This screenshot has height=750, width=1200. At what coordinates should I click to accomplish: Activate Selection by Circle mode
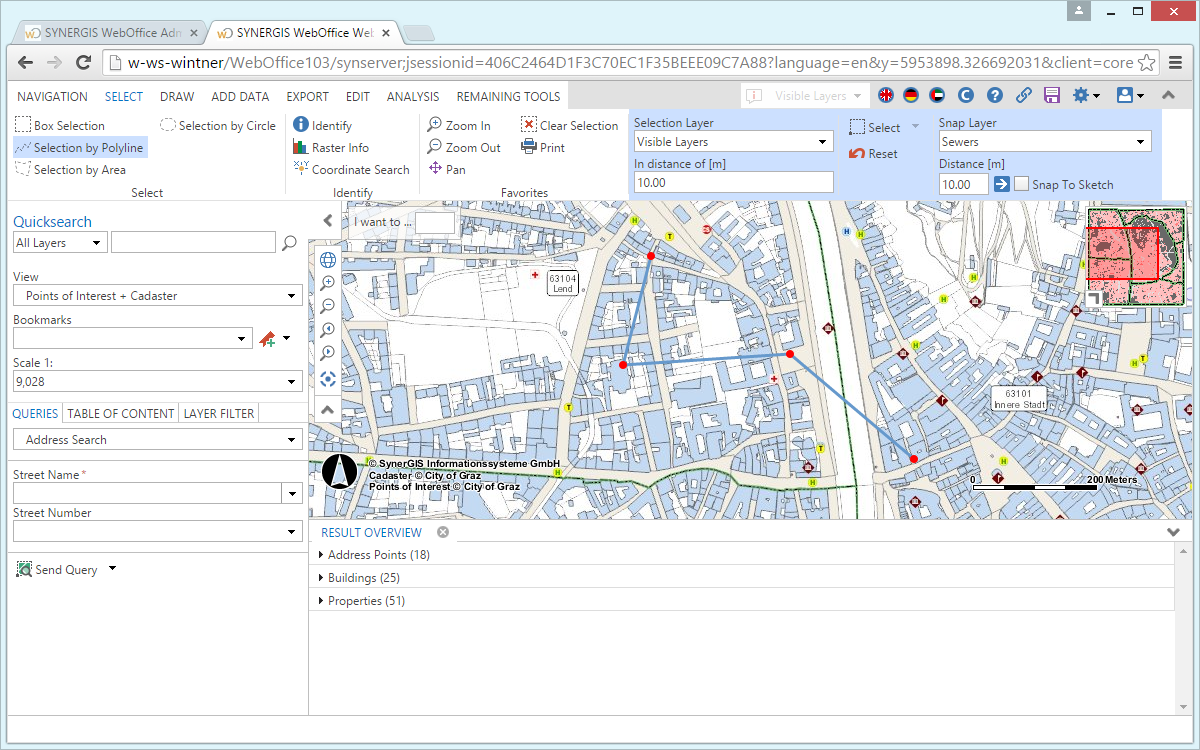click(x=217, y=124)
